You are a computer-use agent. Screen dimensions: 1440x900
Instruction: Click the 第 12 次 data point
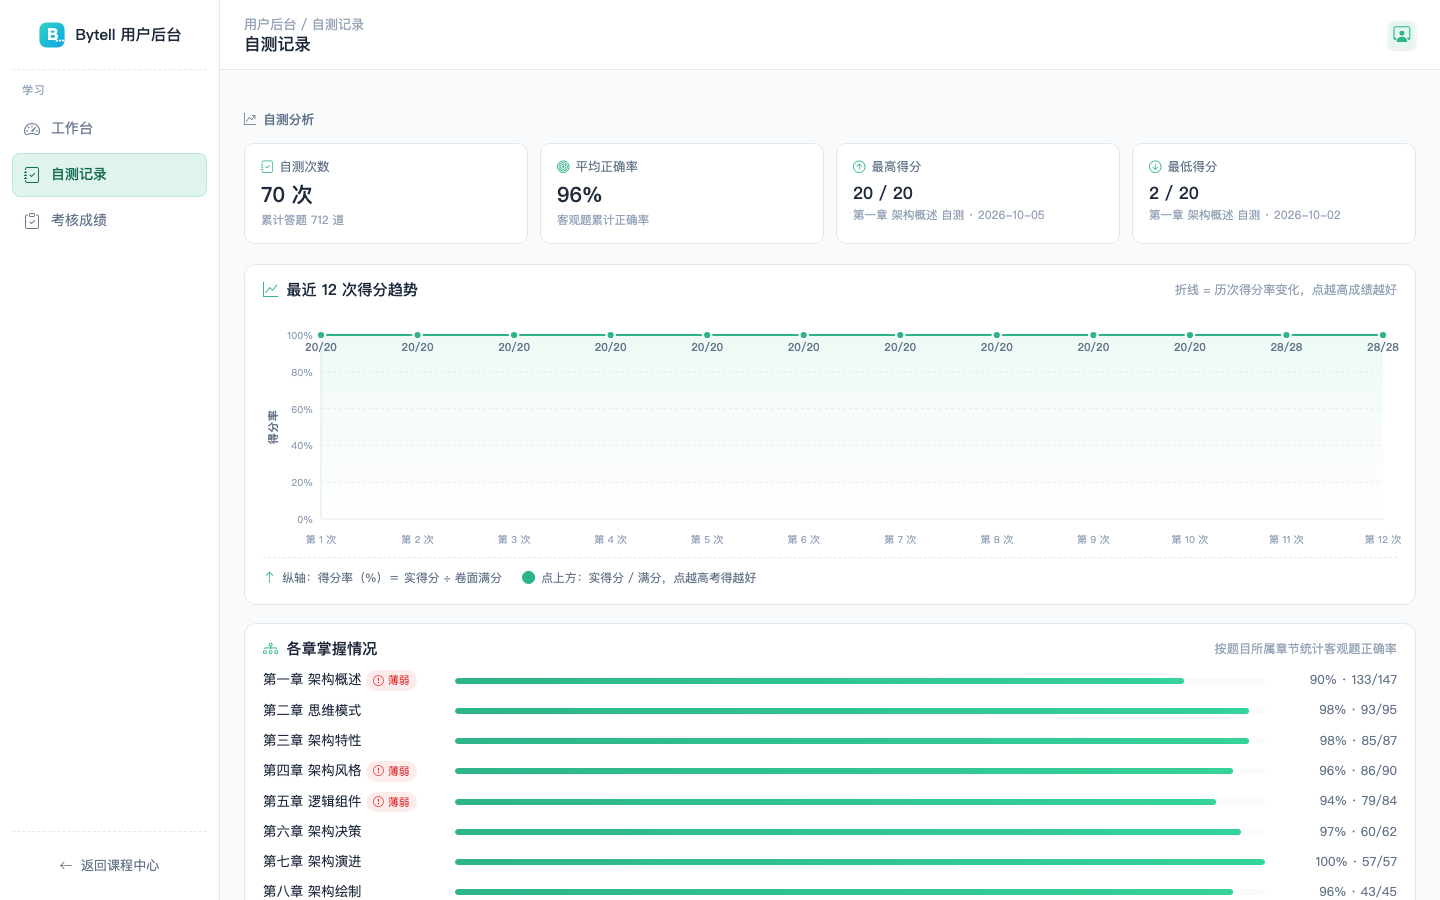pyautogui.click(x=1383, y=335)
